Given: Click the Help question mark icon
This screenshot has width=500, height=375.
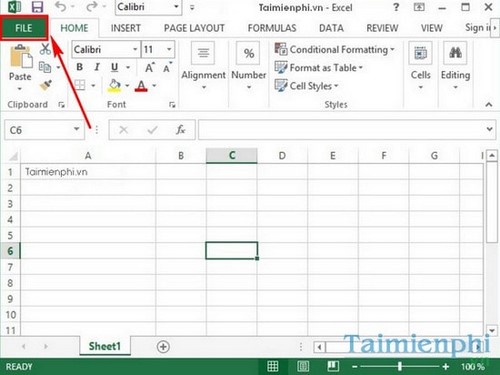Looking at the screenshot, I should (396, 7).
